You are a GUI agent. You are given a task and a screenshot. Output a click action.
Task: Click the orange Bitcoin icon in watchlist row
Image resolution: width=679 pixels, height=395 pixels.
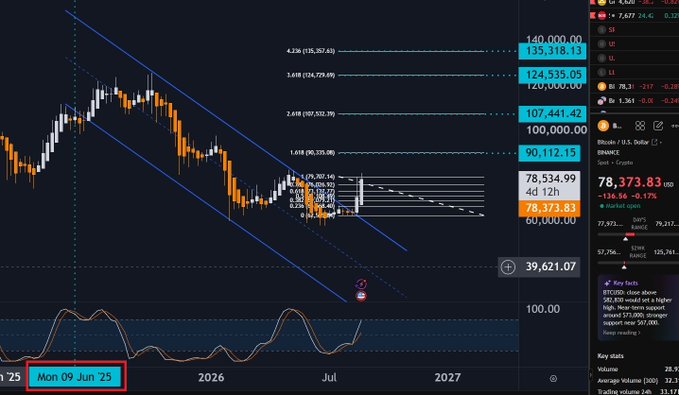(601, 87)
